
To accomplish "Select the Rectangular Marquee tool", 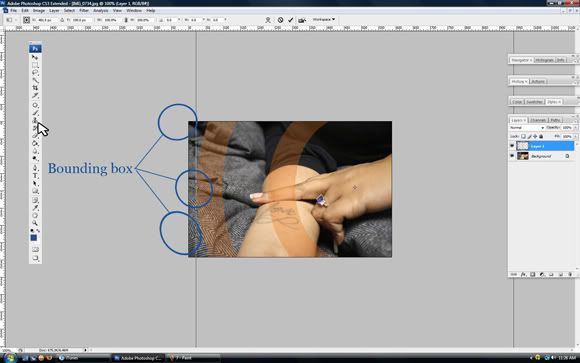I will [x=35, y=65].
